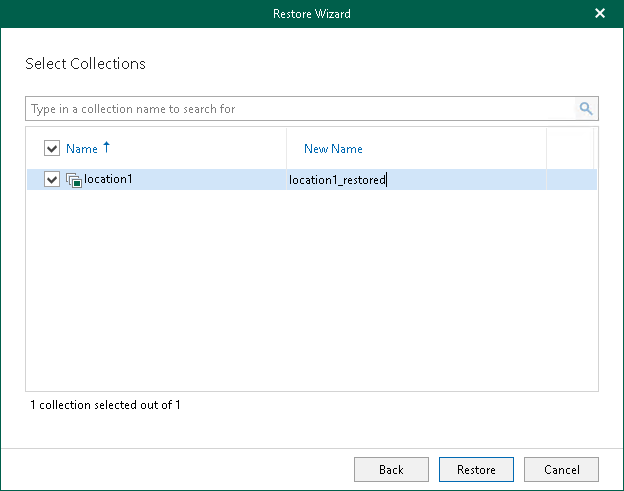Click the '1 collection selected' status text
Image resolution: width=624 pixels, height=491 pixels.
[x=105, y=405]
